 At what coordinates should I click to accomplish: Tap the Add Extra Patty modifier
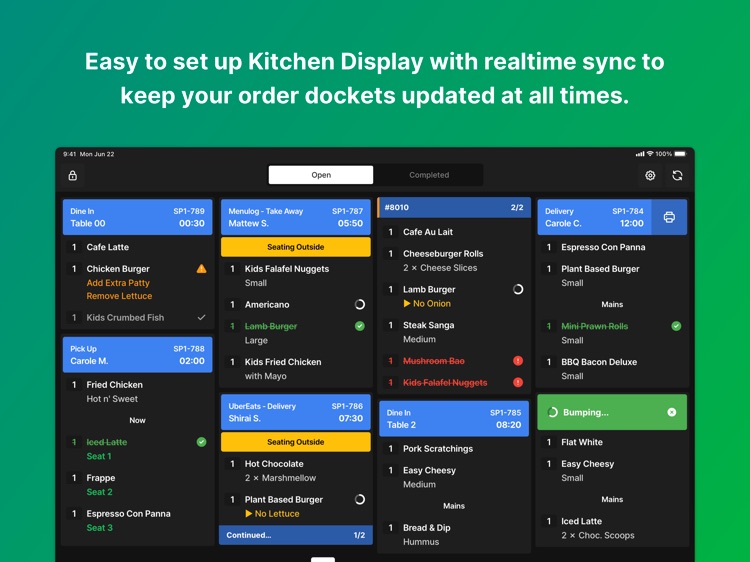(x=118, y=283)
